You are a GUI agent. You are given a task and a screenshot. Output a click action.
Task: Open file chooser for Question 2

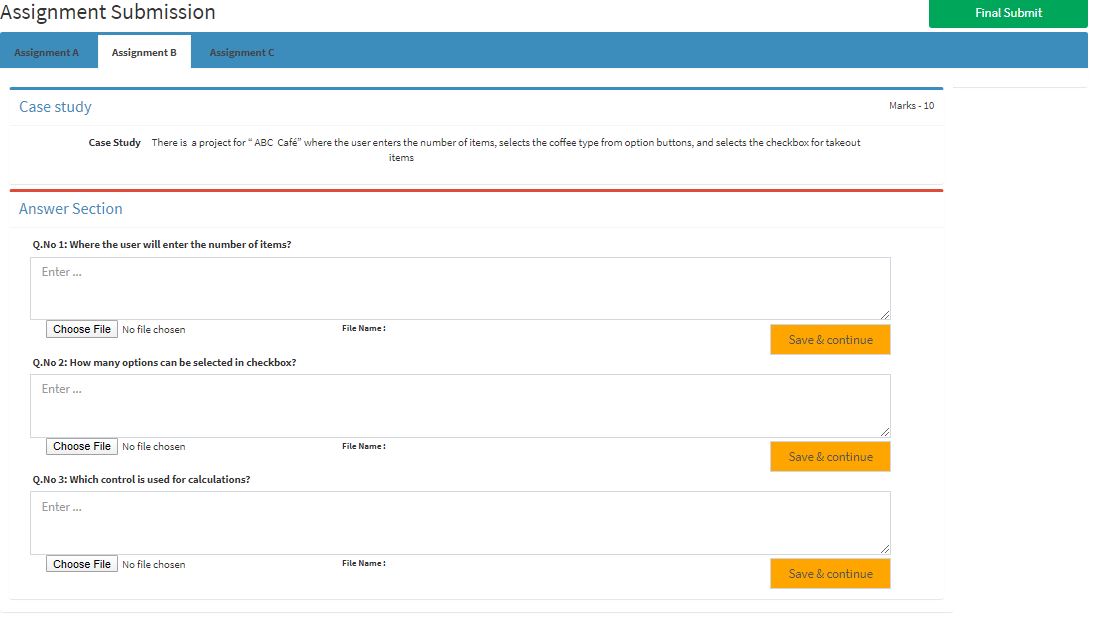[x=82, y=447]
